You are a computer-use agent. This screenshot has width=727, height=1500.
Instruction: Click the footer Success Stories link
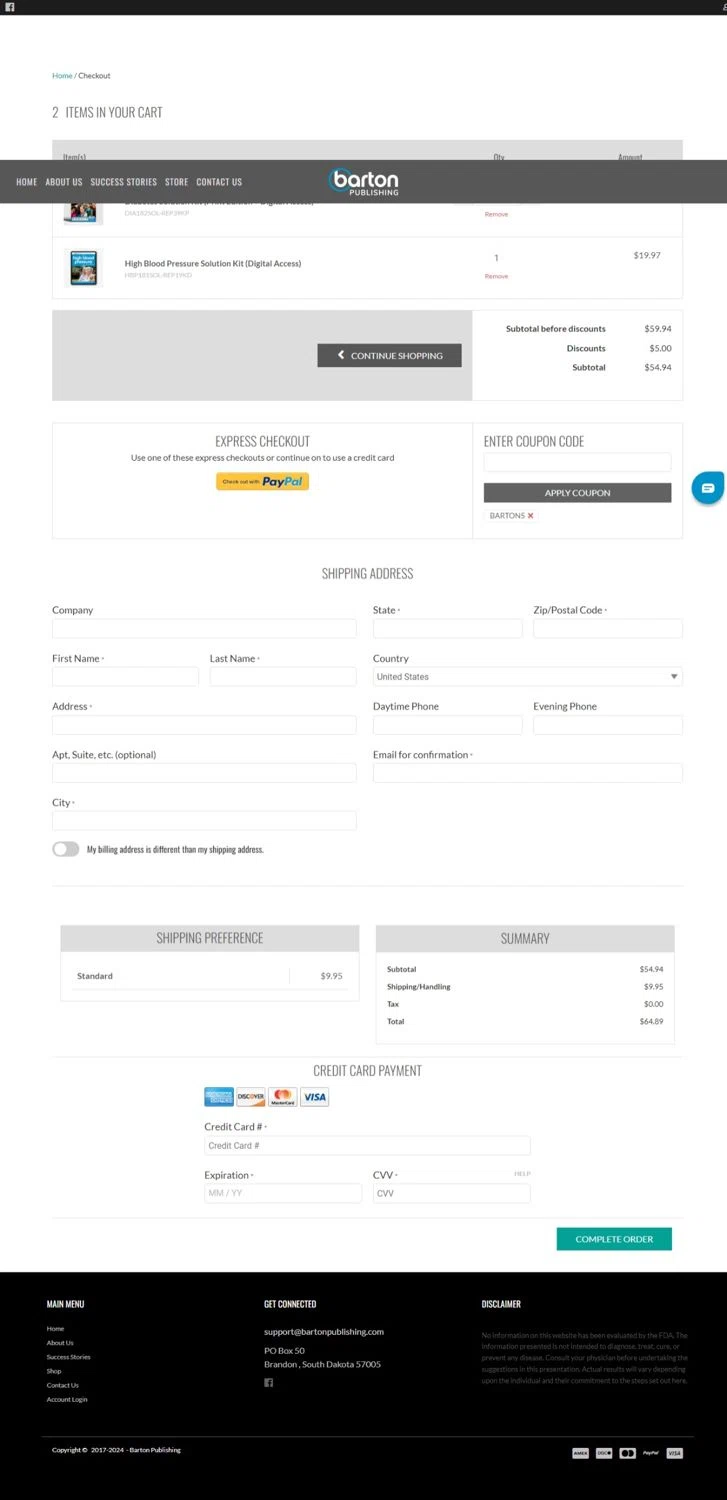(68, 1357)
